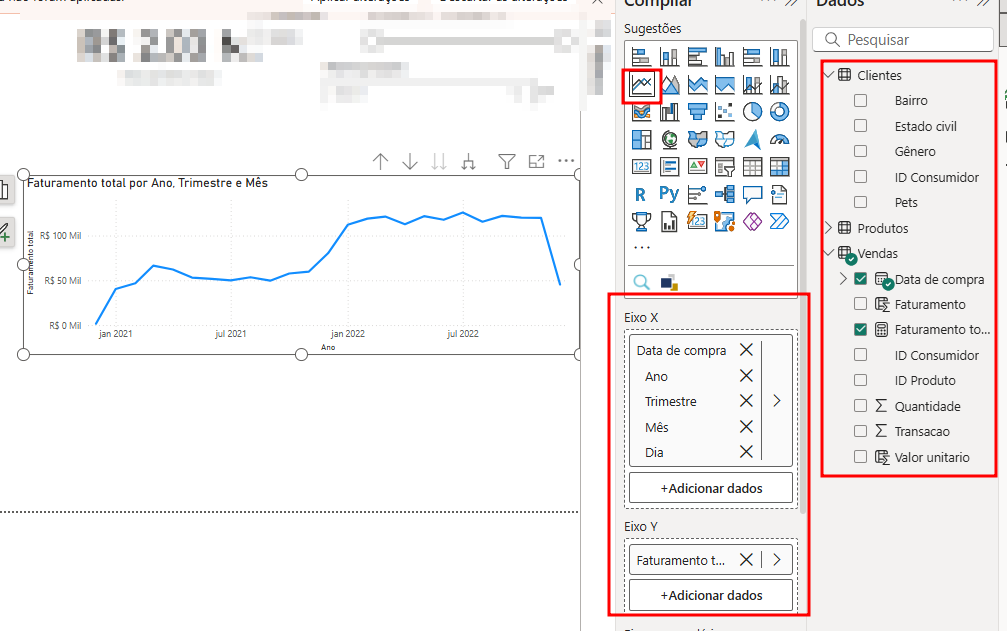Select the KPI visual

pyautogui.click(x=697, y=167)
